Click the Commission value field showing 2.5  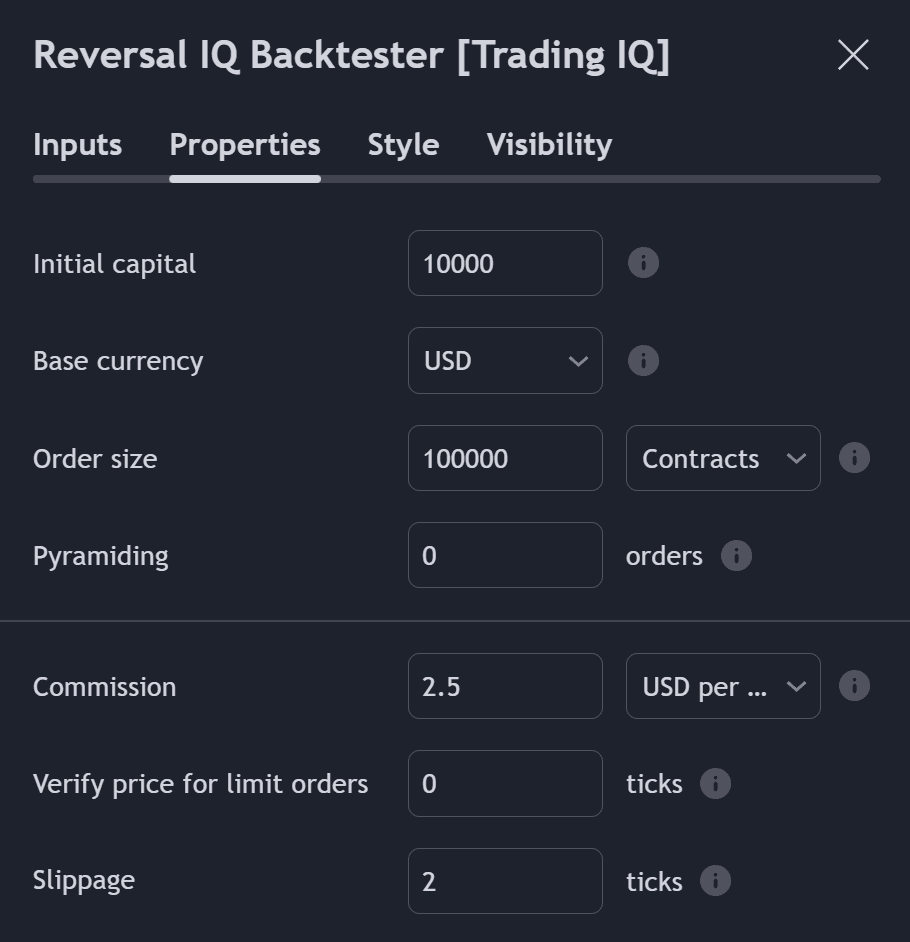tap(505, 686)
